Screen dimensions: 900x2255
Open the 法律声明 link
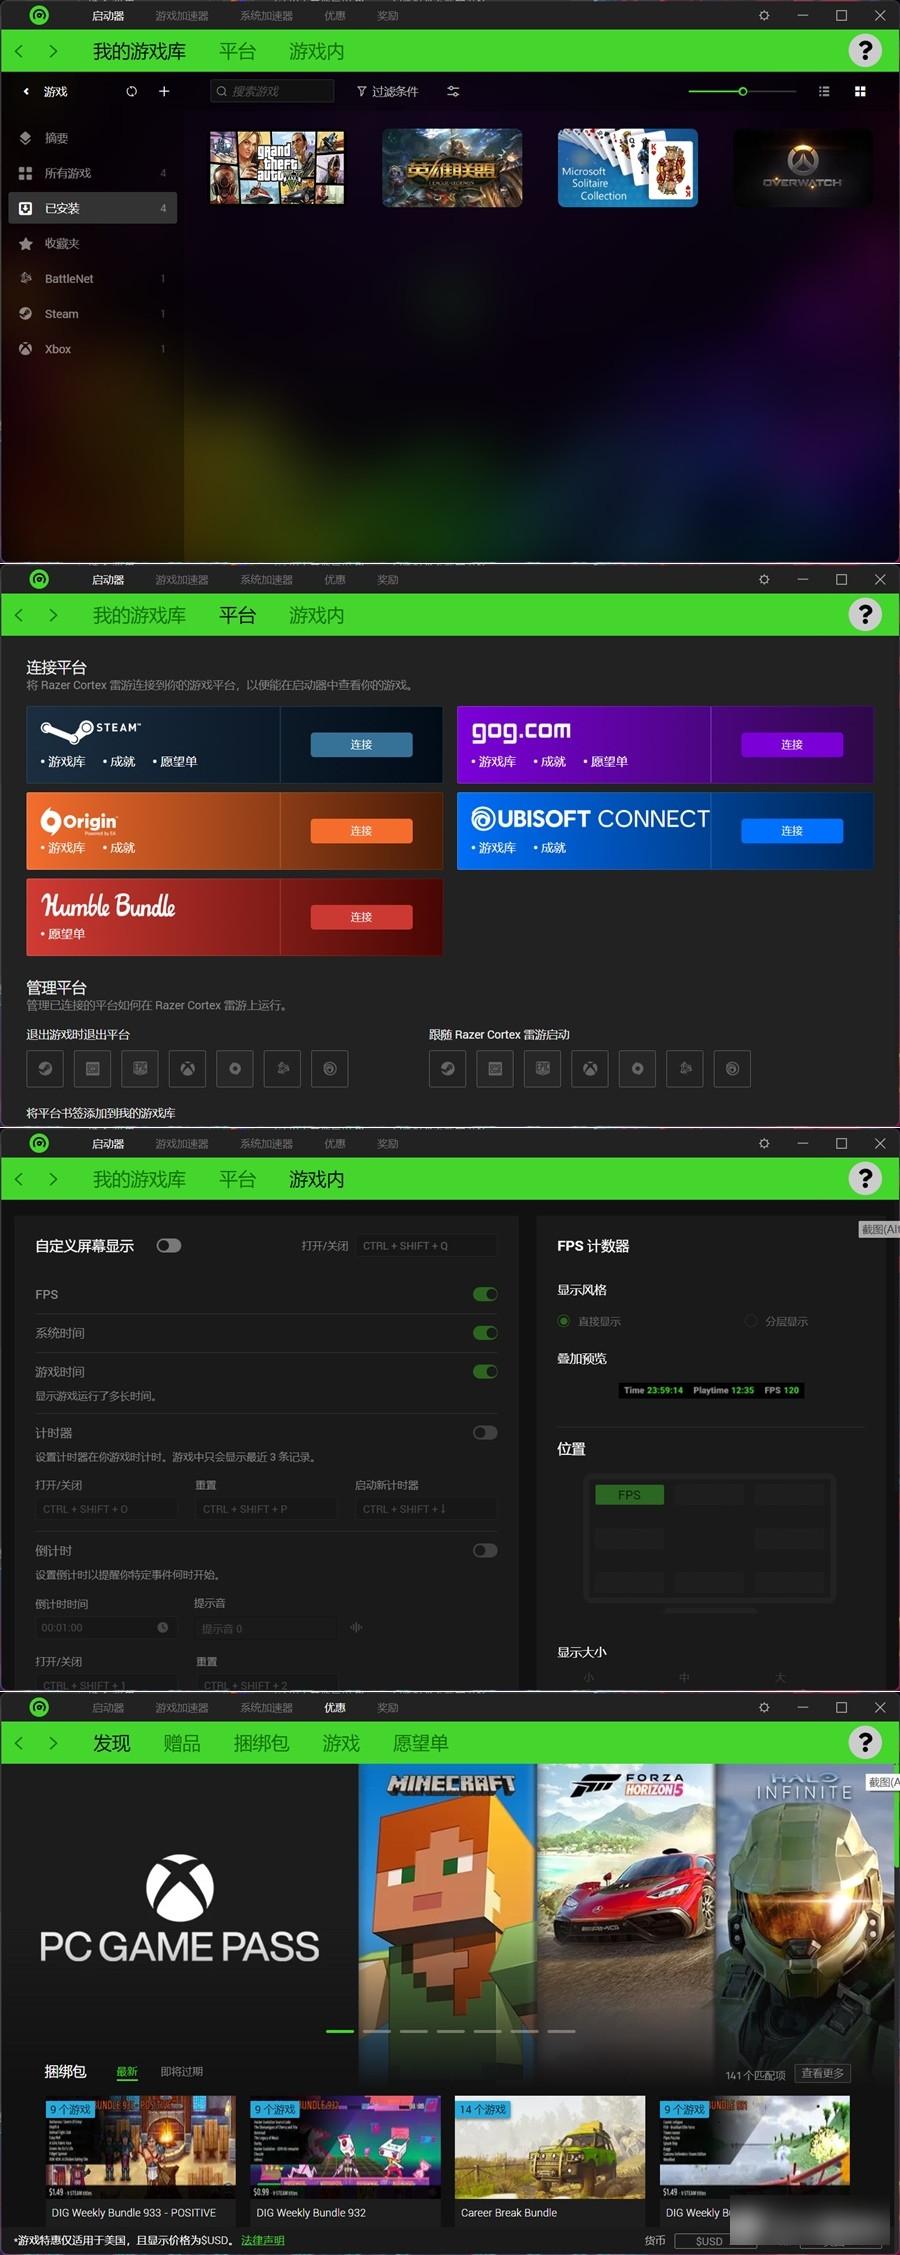coord(262,2240)
